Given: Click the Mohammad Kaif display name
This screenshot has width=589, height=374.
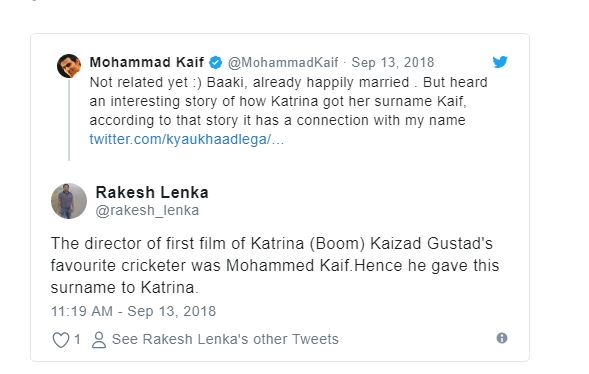Looking at the screenshot, I should 147,62.
